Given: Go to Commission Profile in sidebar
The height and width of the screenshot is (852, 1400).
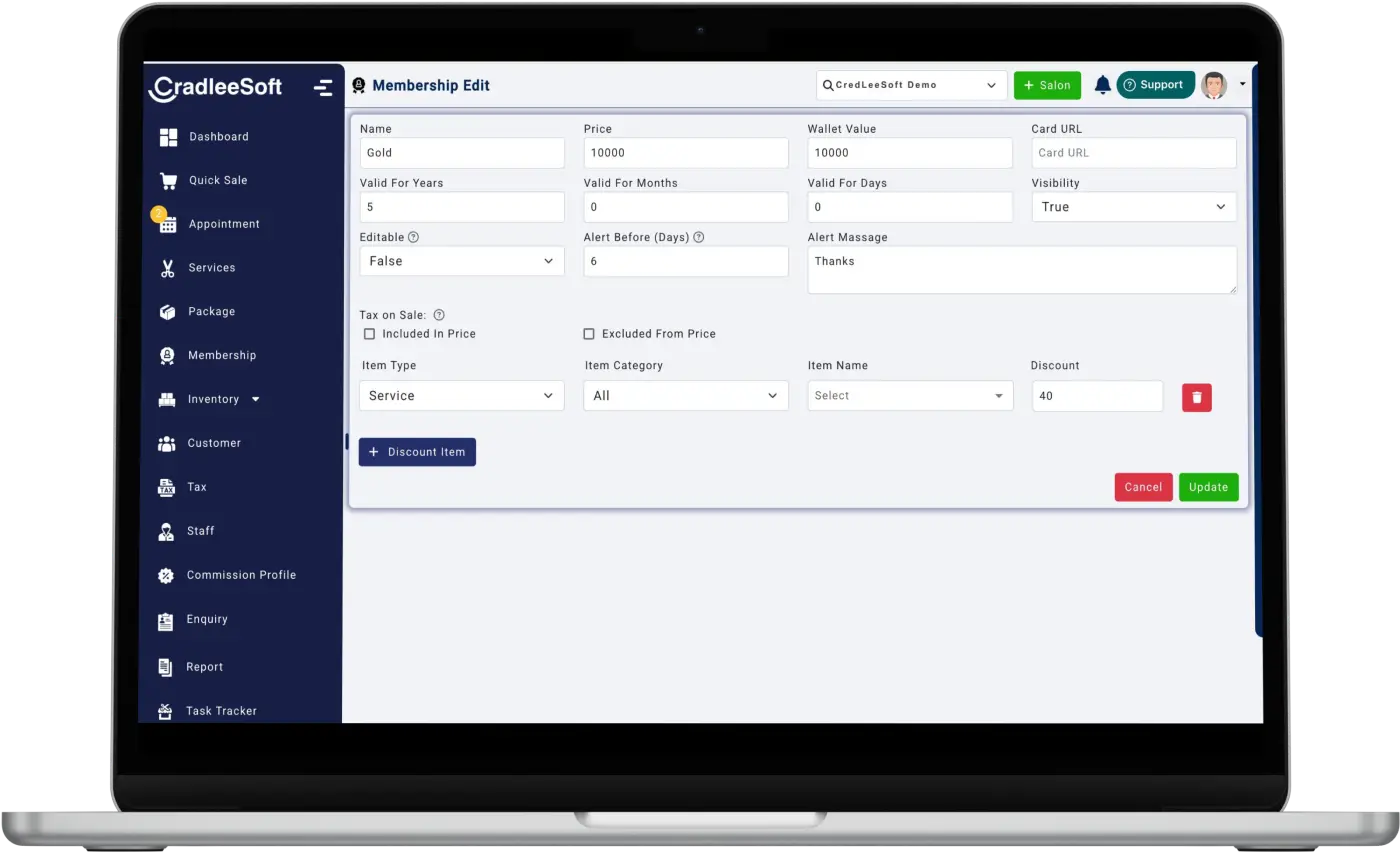Looking at the screenshot, I should click(240, 575).
